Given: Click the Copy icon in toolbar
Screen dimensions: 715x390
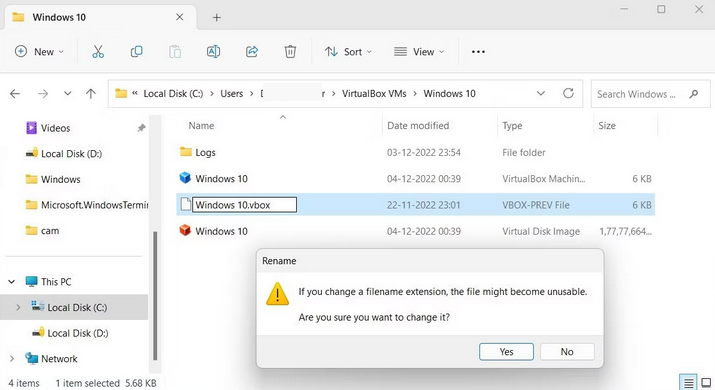Looking at the screenshot, I should (x=136, y=52).
